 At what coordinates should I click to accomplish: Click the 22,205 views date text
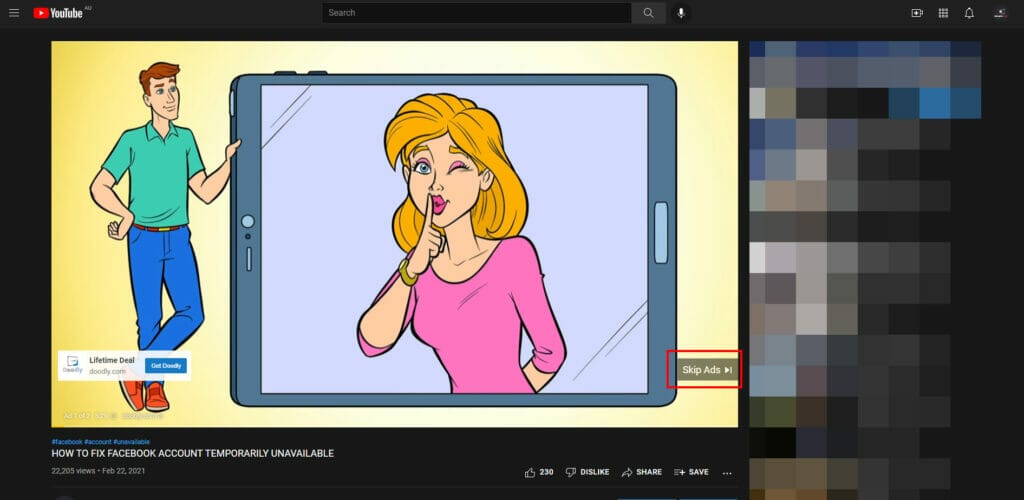[99, 471]
